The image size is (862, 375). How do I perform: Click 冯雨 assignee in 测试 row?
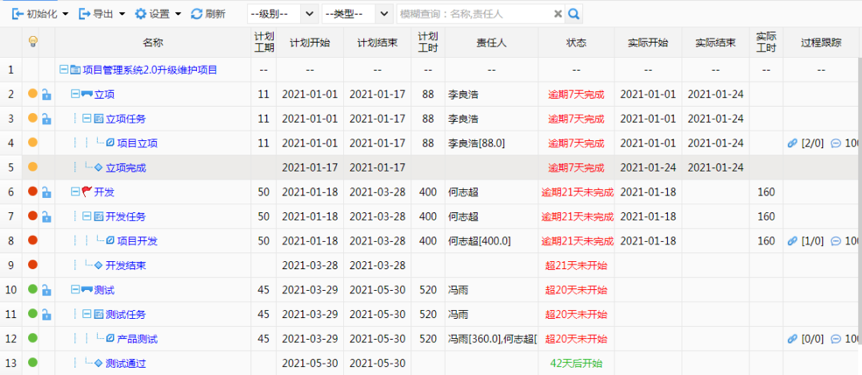[458, 290]
